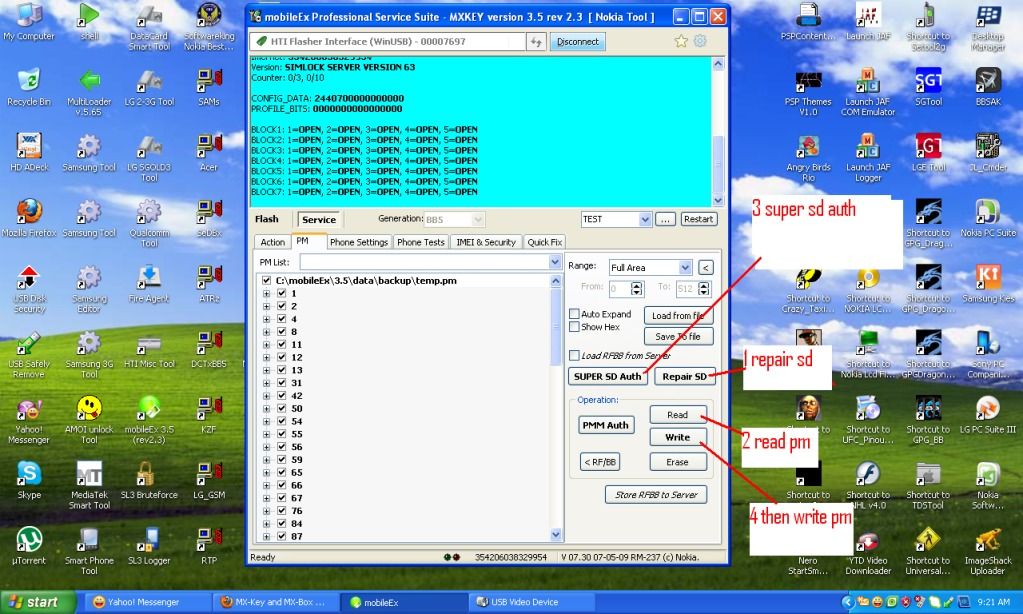Open the Qualcomm Tool shortcut

(x=149, y=223)
